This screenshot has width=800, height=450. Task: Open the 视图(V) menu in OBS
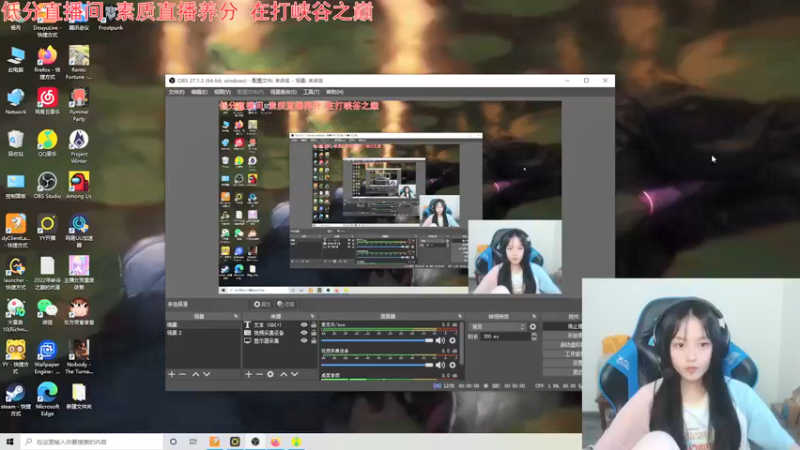222,92
